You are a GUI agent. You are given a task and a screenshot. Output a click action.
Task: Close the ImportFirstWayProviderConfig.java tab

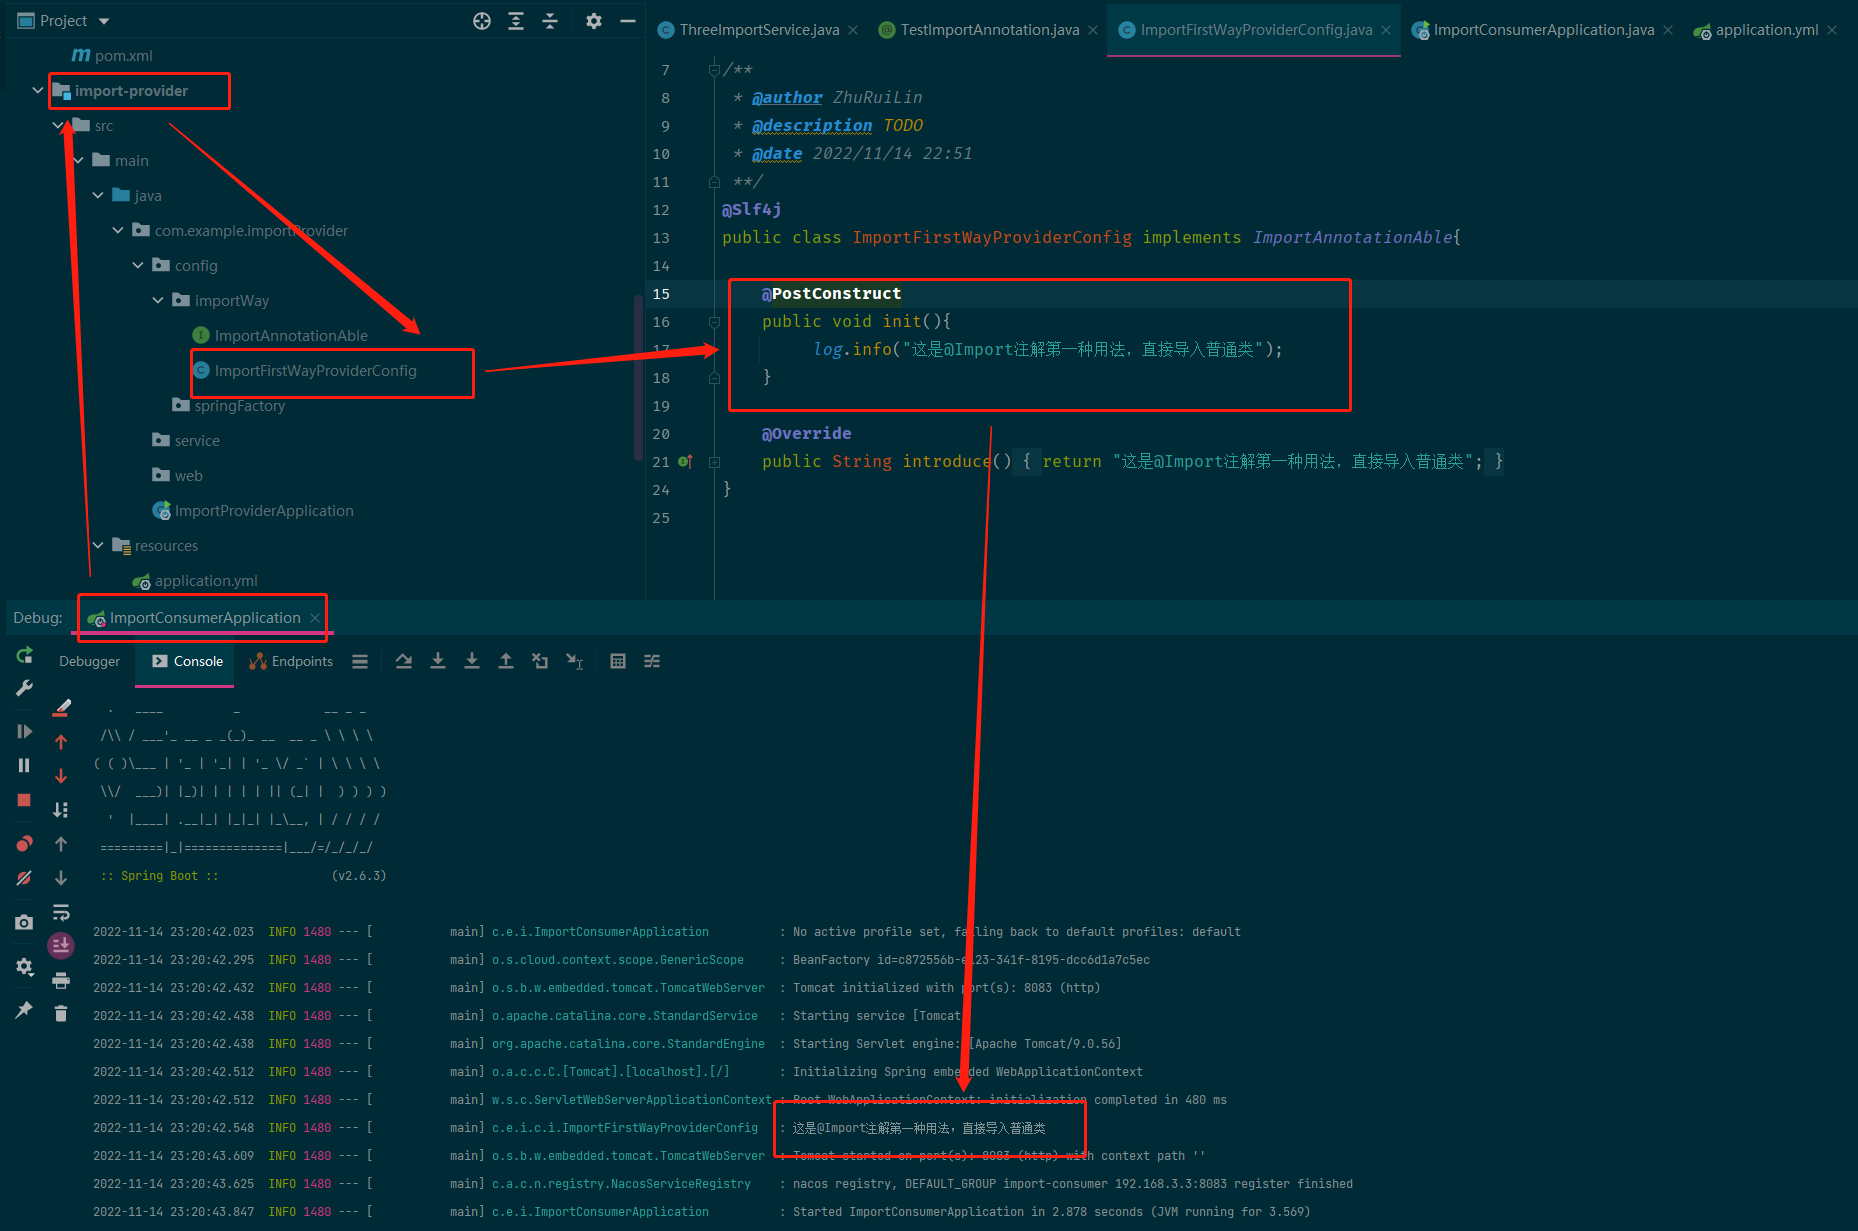click(1386, 30)
